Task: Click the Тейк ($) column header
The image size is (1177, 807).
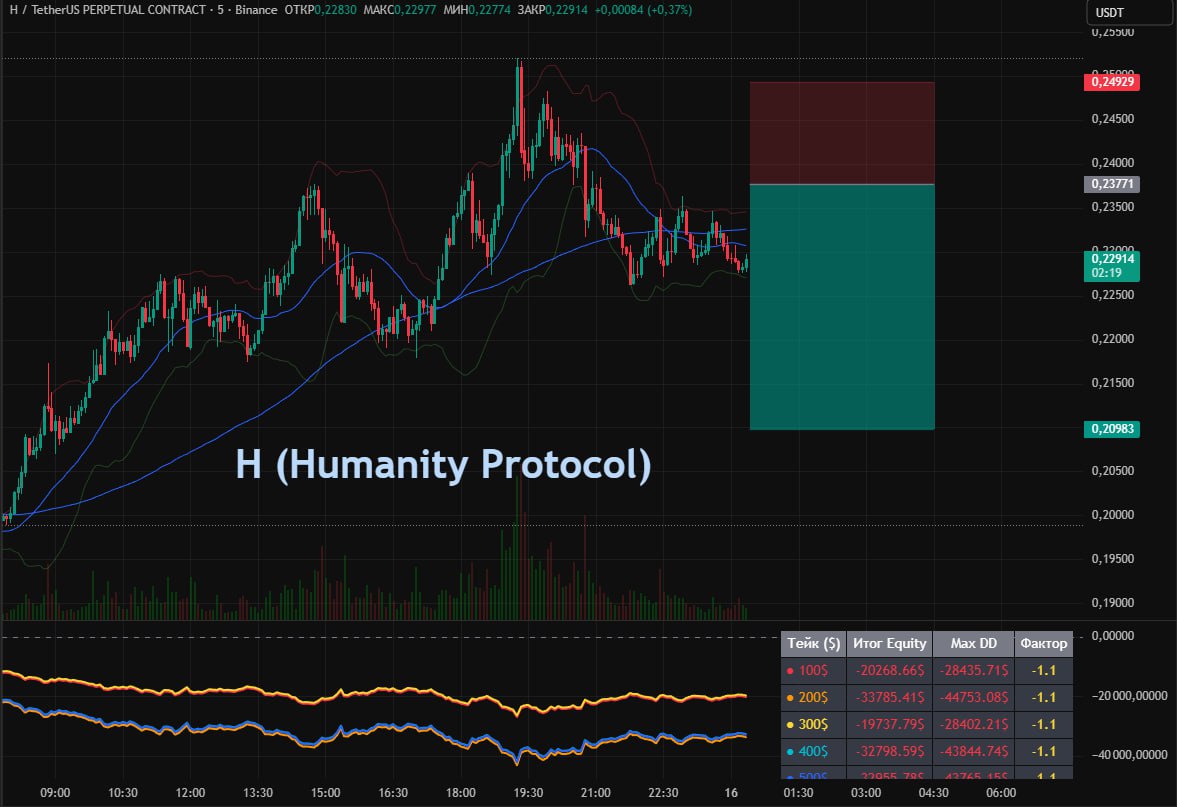Action: 814,643
